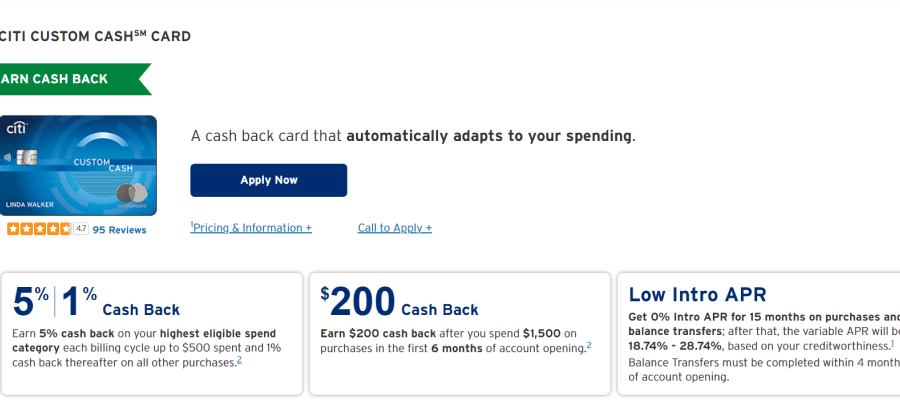Click the $200 Cash Back heading
Screen dimensions: 900x400
point(399,302)
